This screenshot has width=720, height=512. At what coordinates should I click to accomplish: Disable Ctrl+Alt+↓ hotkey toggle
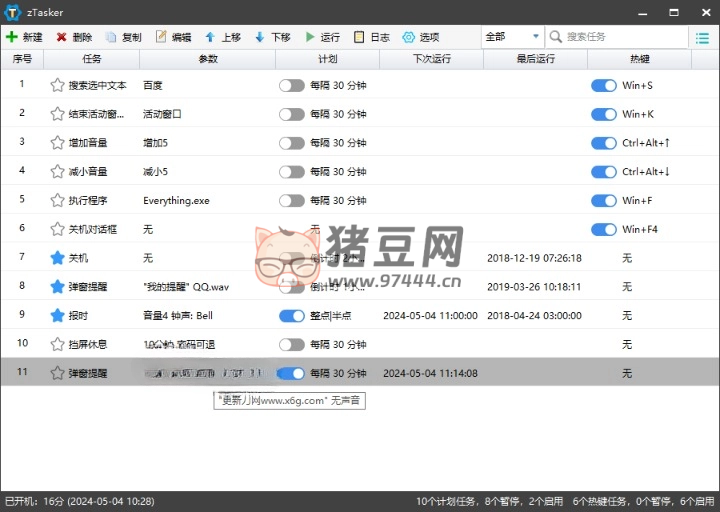pyautogui.click(x=603, y=172)
